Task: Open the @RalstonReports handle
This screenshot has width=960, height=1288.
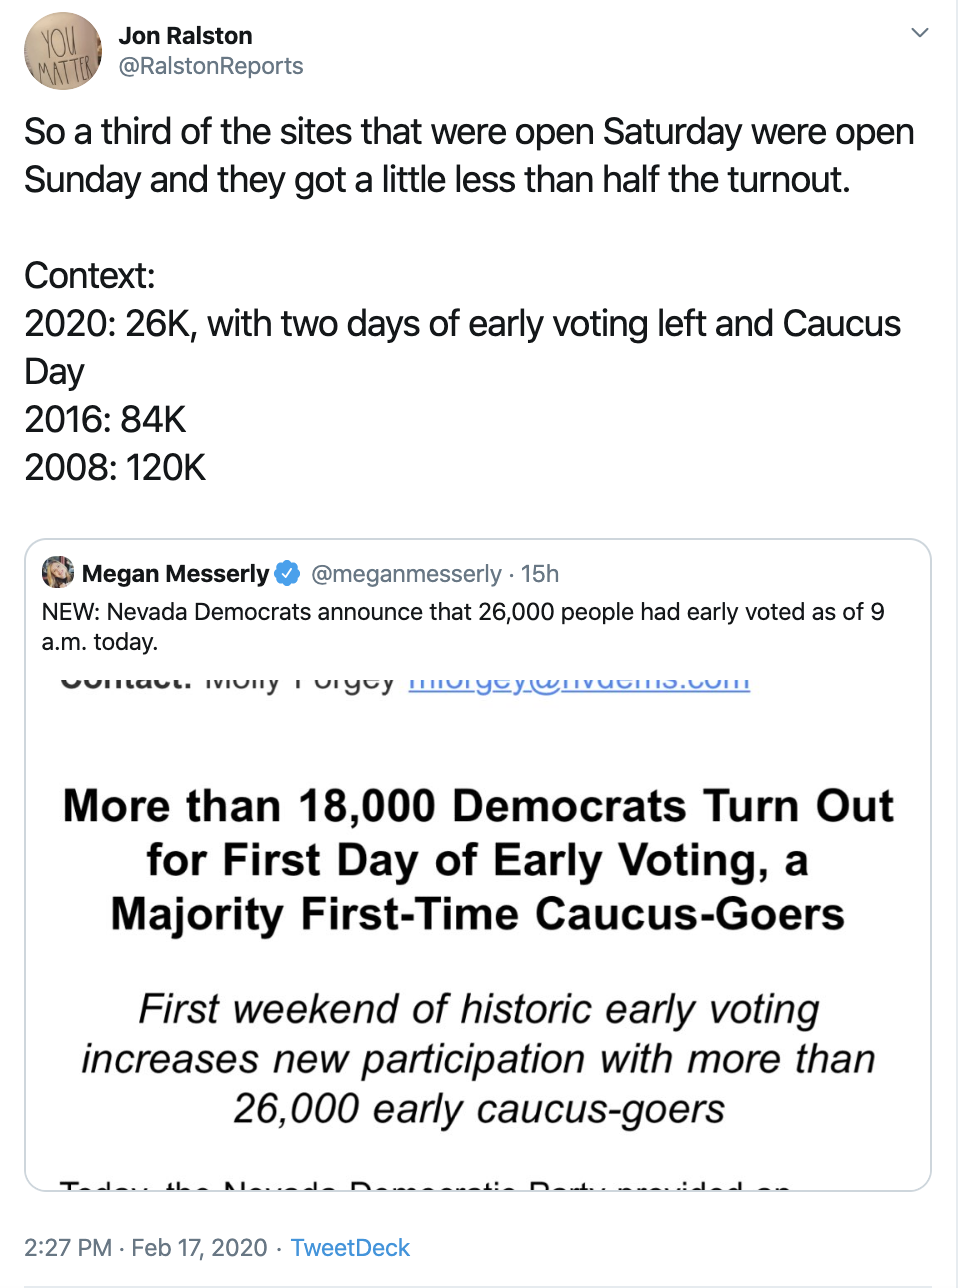Action: [210, 66]
